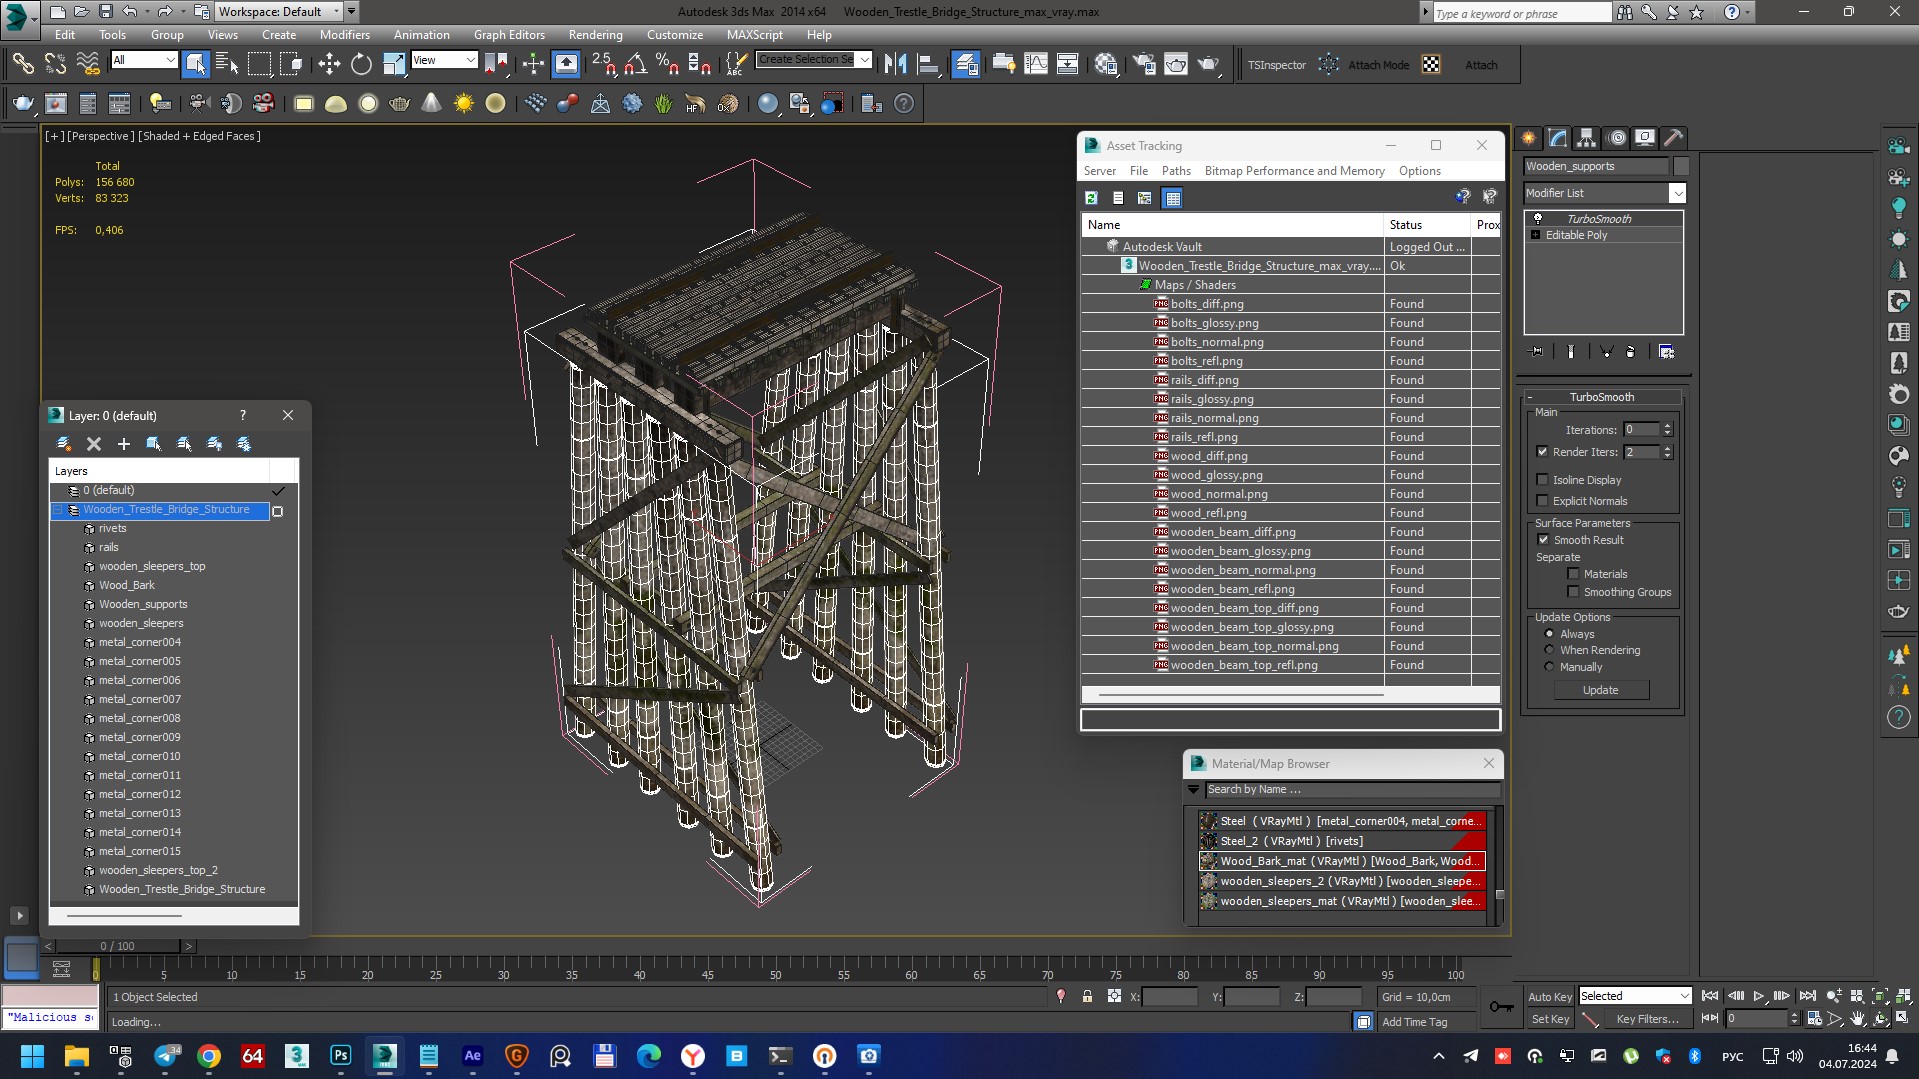
Task: Click the Attach button in toolbar
Action: (x=1481, y=65)
